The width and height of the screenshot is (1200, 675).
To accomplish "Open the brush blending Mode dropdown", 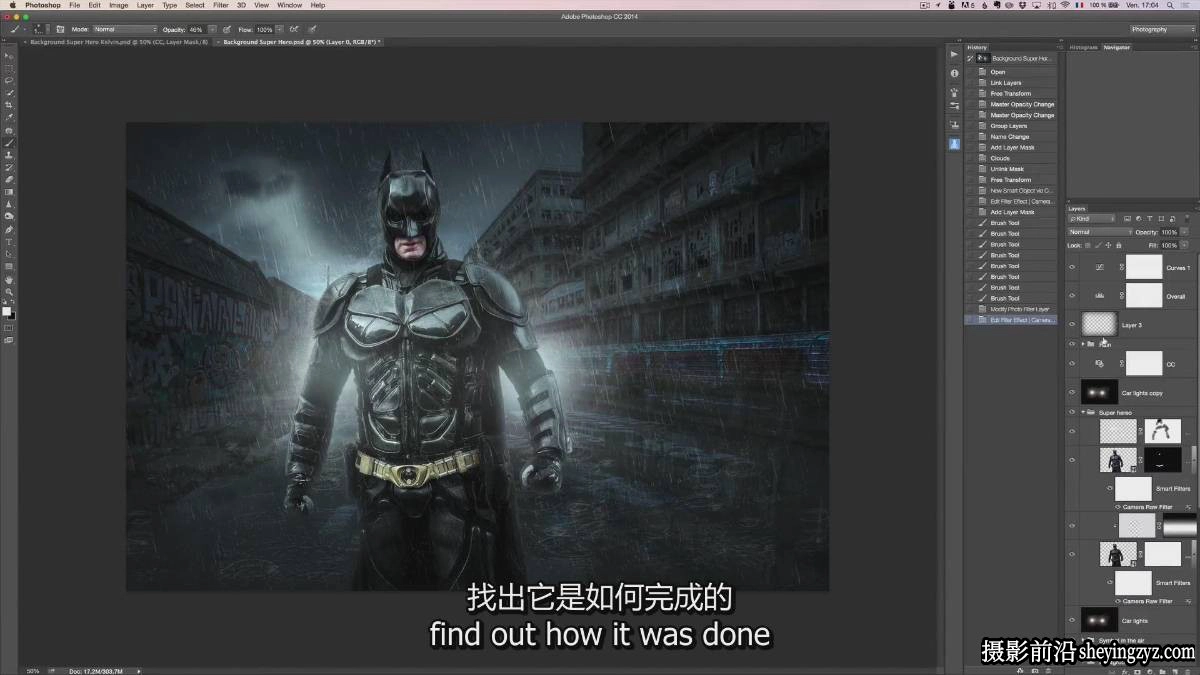I will [124, 30].
